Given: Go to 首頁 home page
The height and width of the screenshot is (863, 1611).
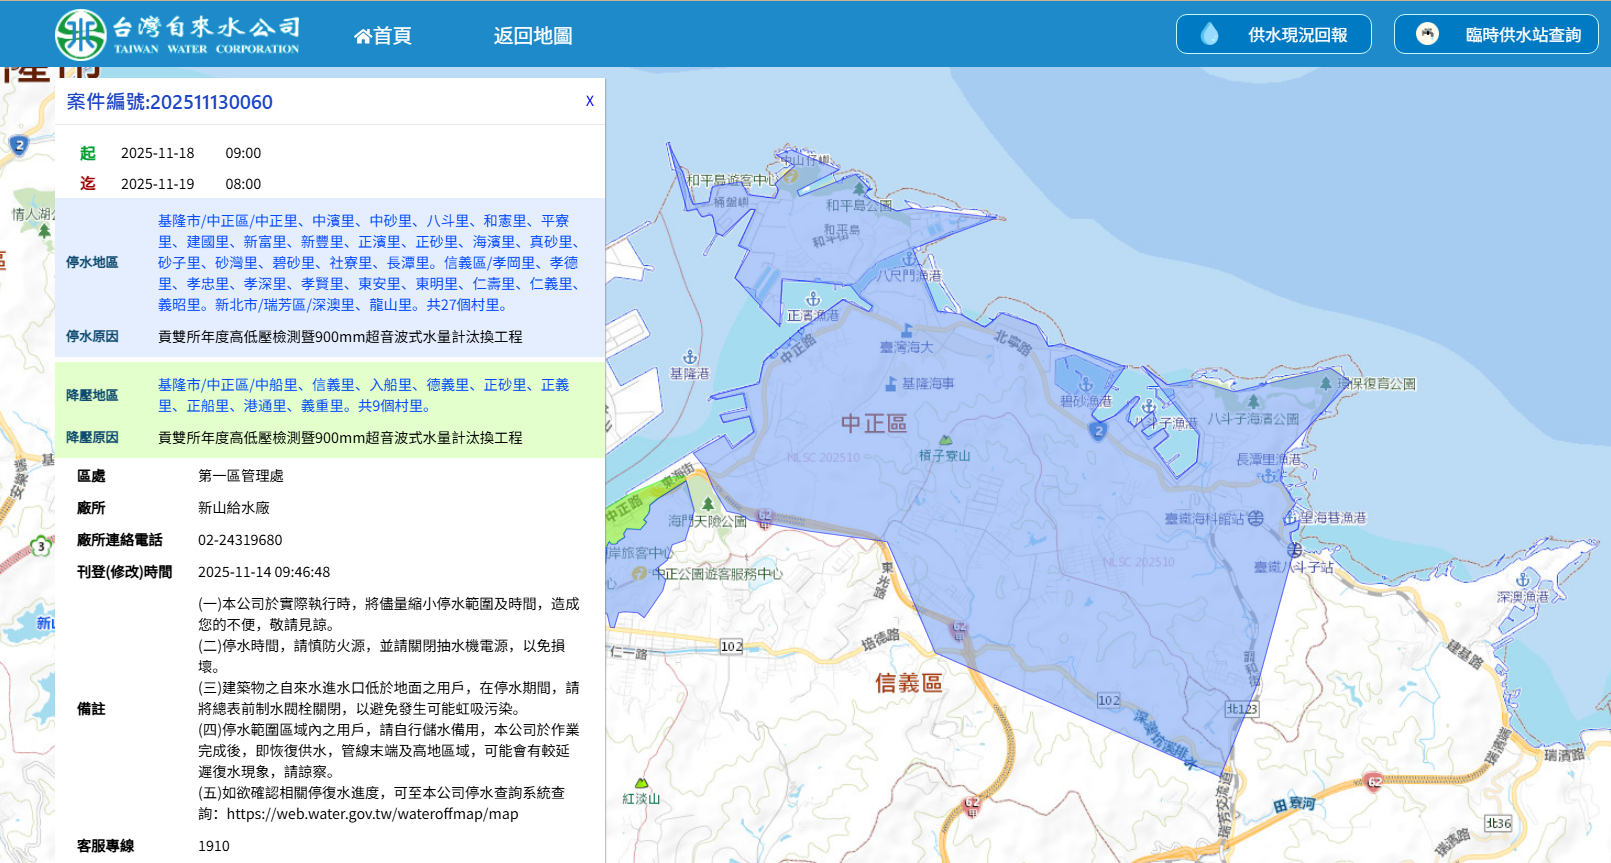Looking at the screenshot, I should tap(383, 36).
